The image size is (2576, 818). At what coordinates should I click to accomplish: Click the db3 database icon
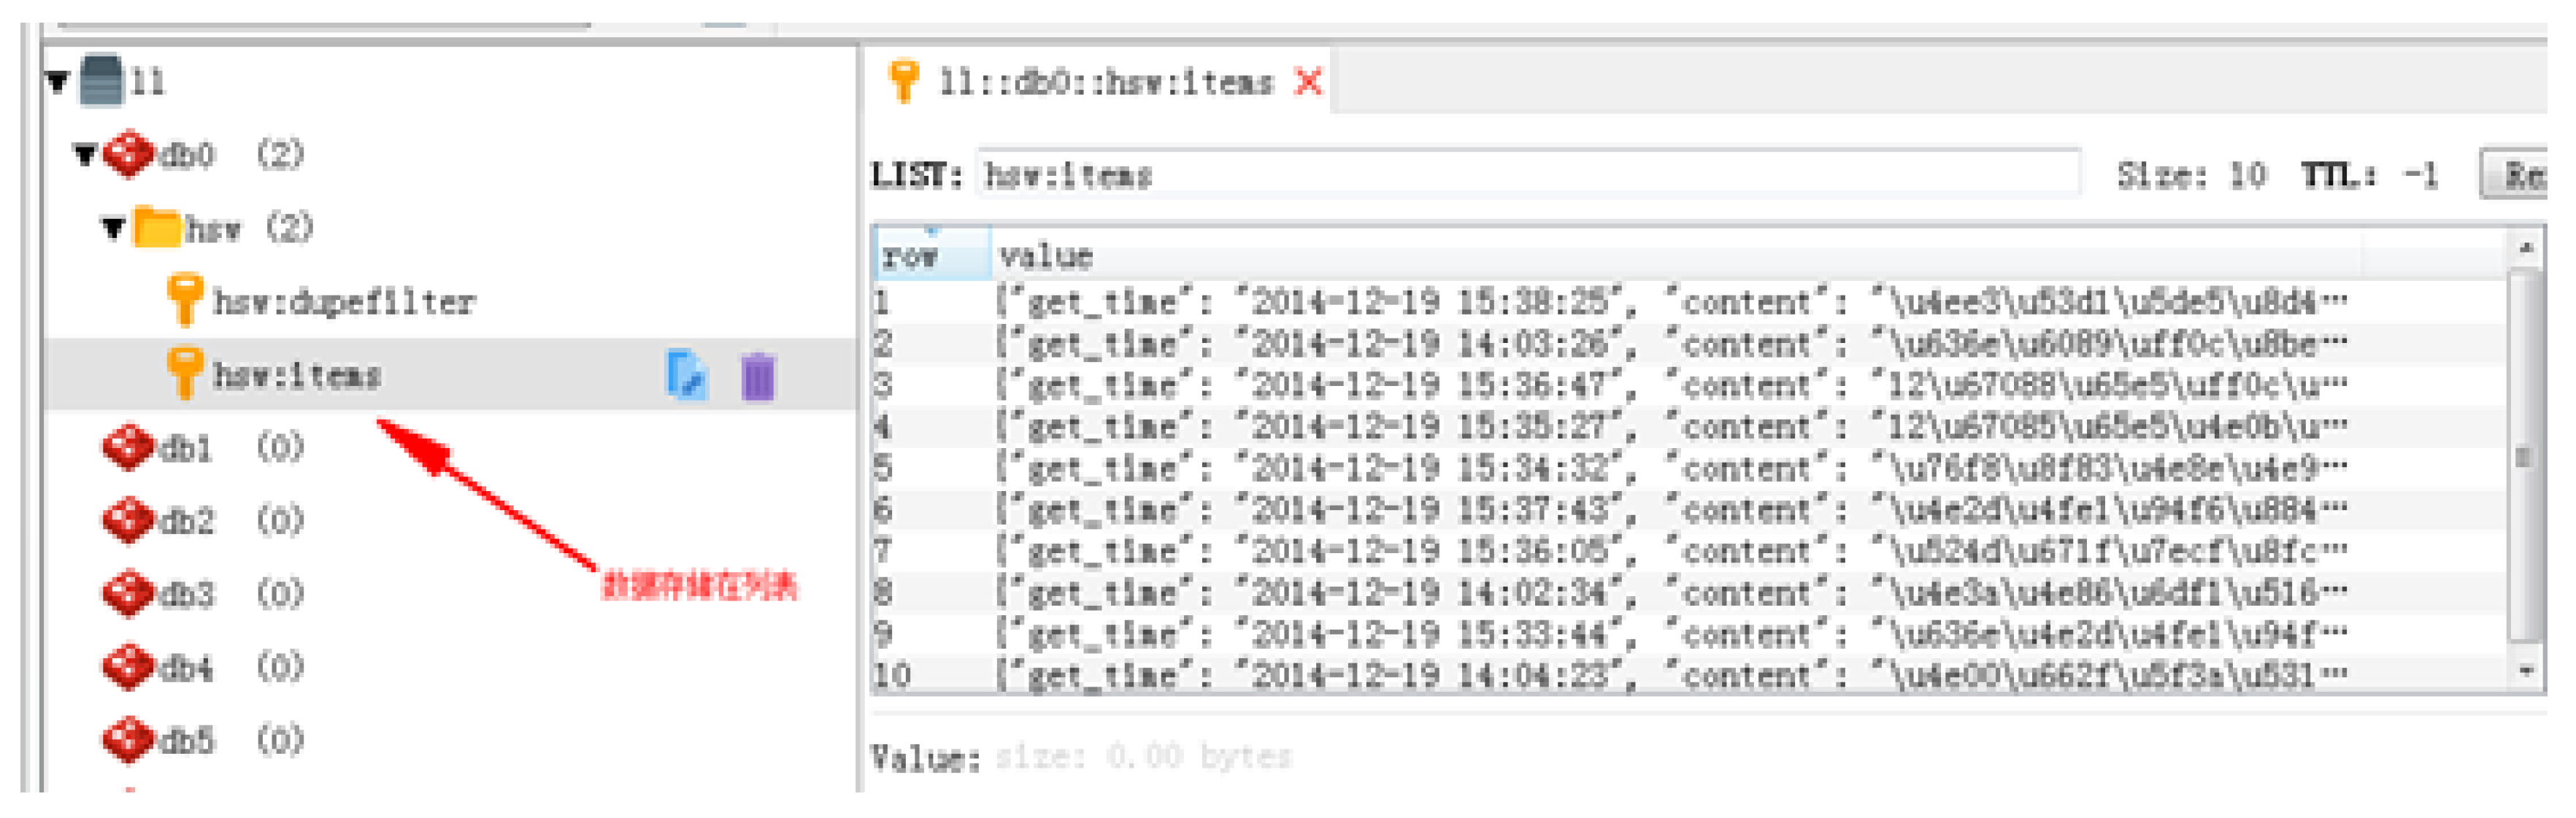[129, 593]
